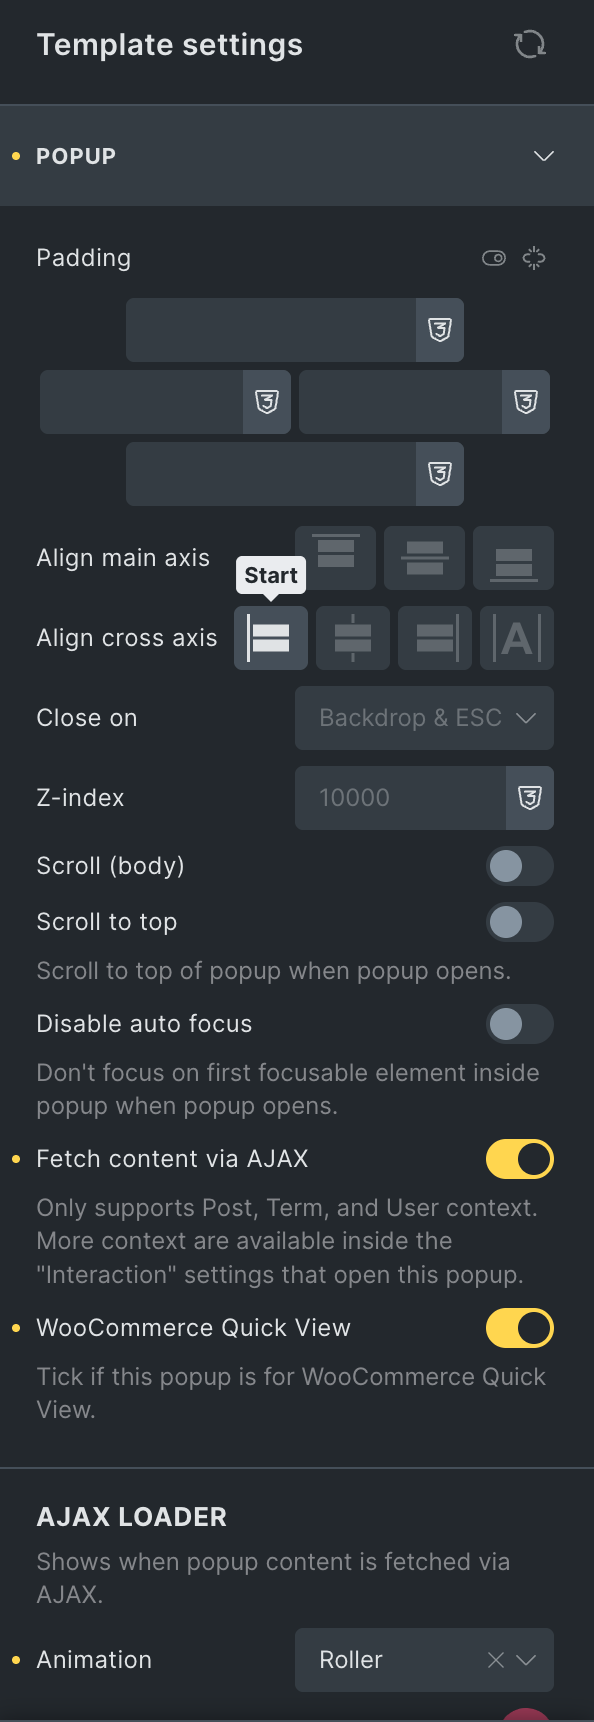The height and width of the screenshot is (1722, 594).
Task: Turn on Scroll to top
Action: [520, 922]
